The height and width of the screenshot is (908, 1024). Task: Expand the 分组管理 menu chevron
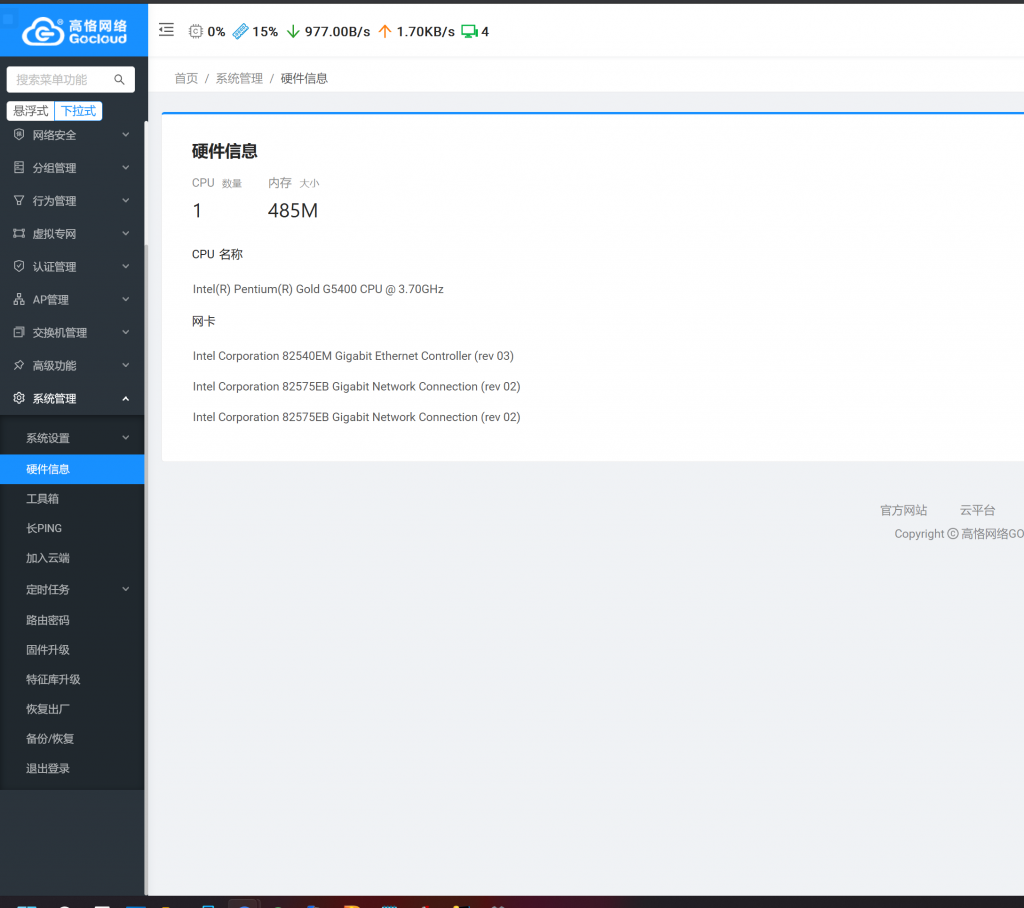[x=125, y=167]
